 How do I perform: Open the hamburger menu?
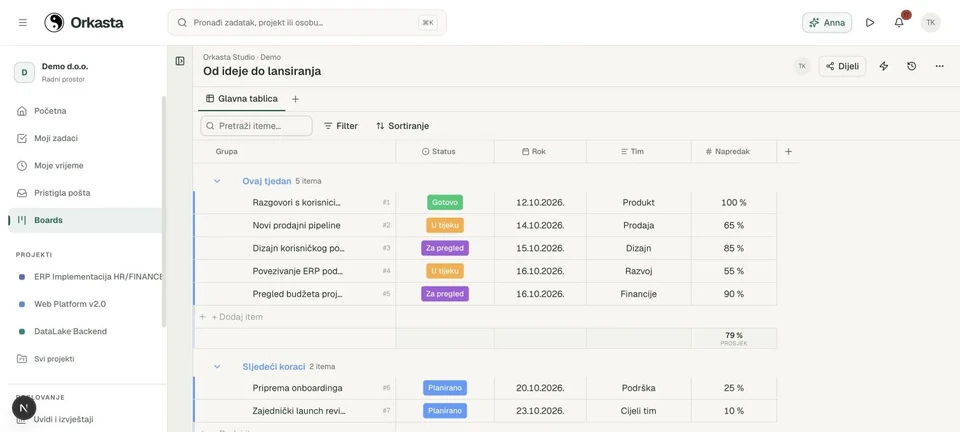tap(23, 23)
